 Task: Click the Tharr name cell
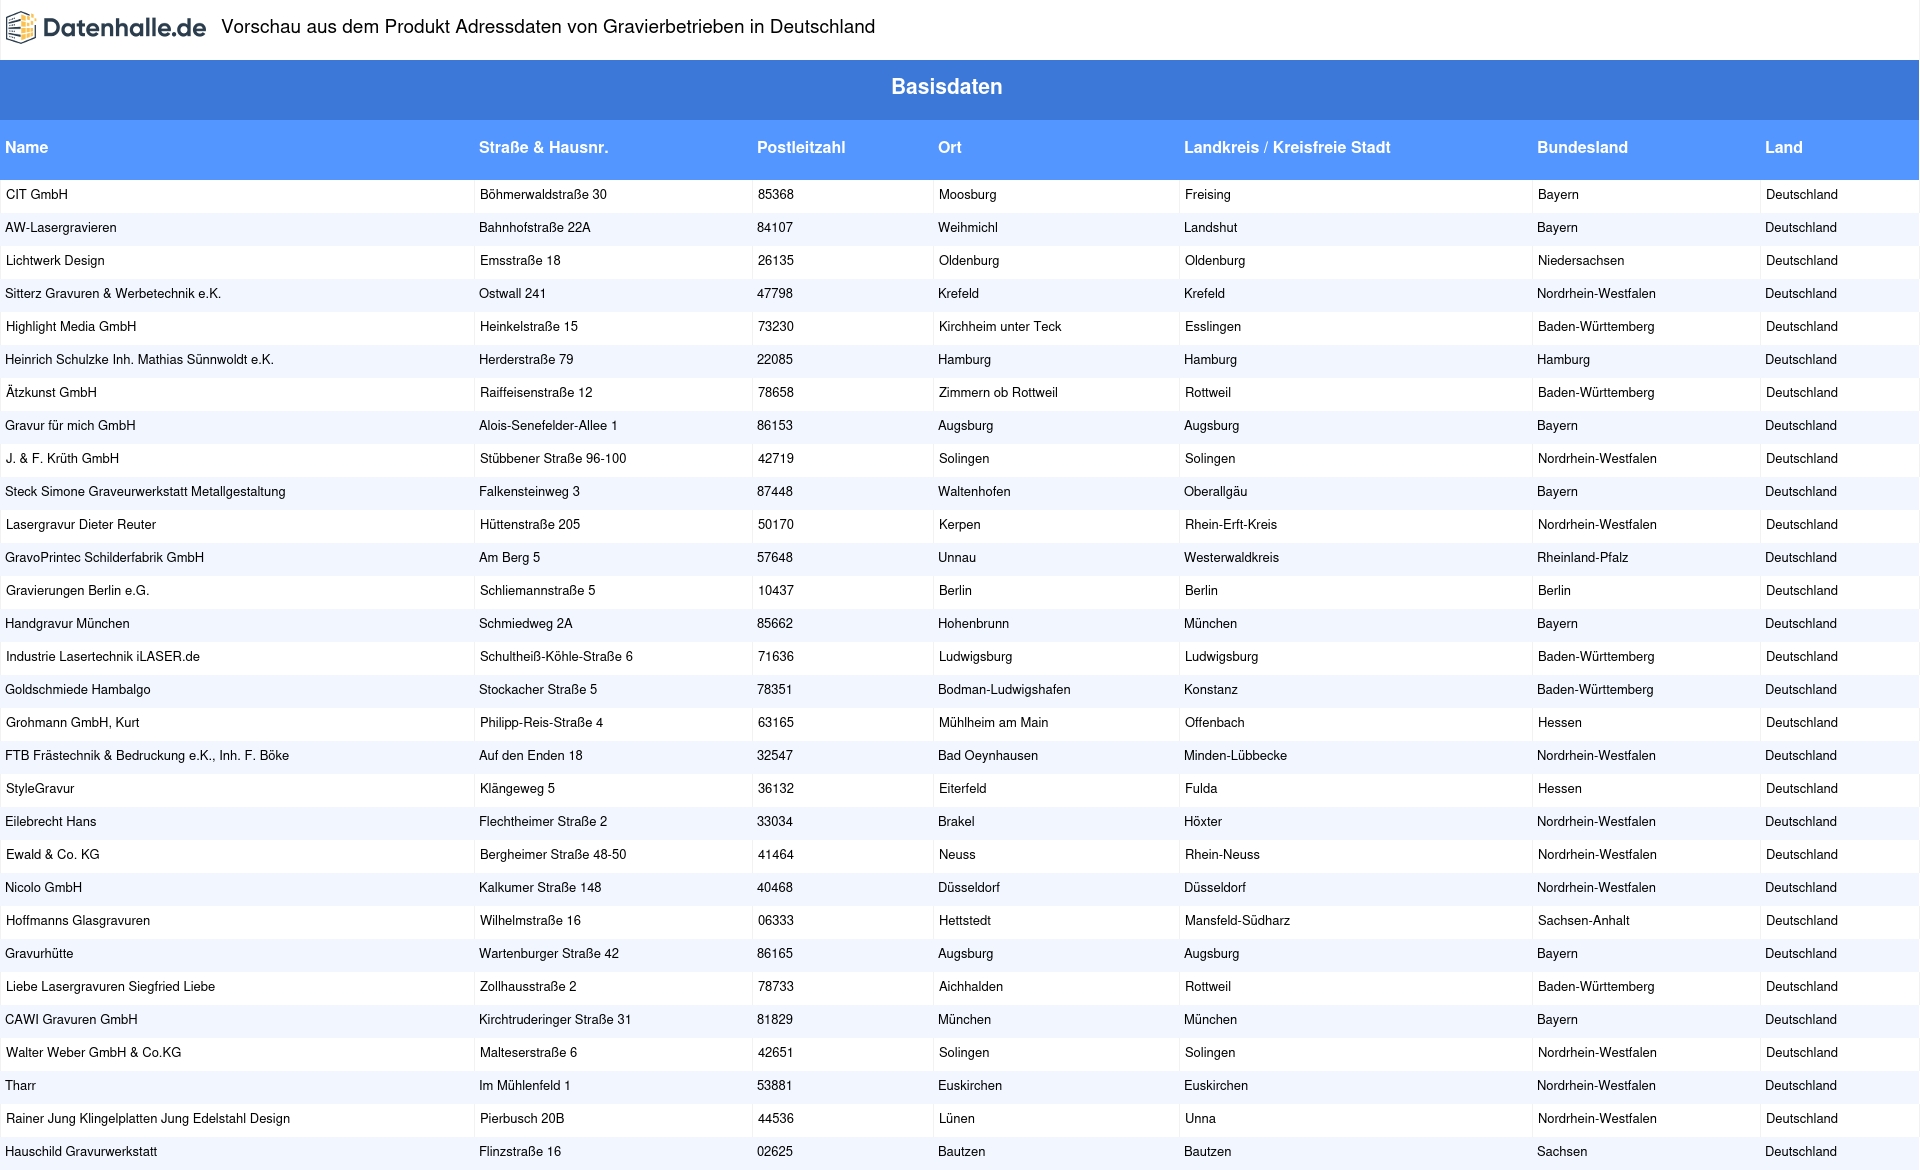click(20, 1085)
